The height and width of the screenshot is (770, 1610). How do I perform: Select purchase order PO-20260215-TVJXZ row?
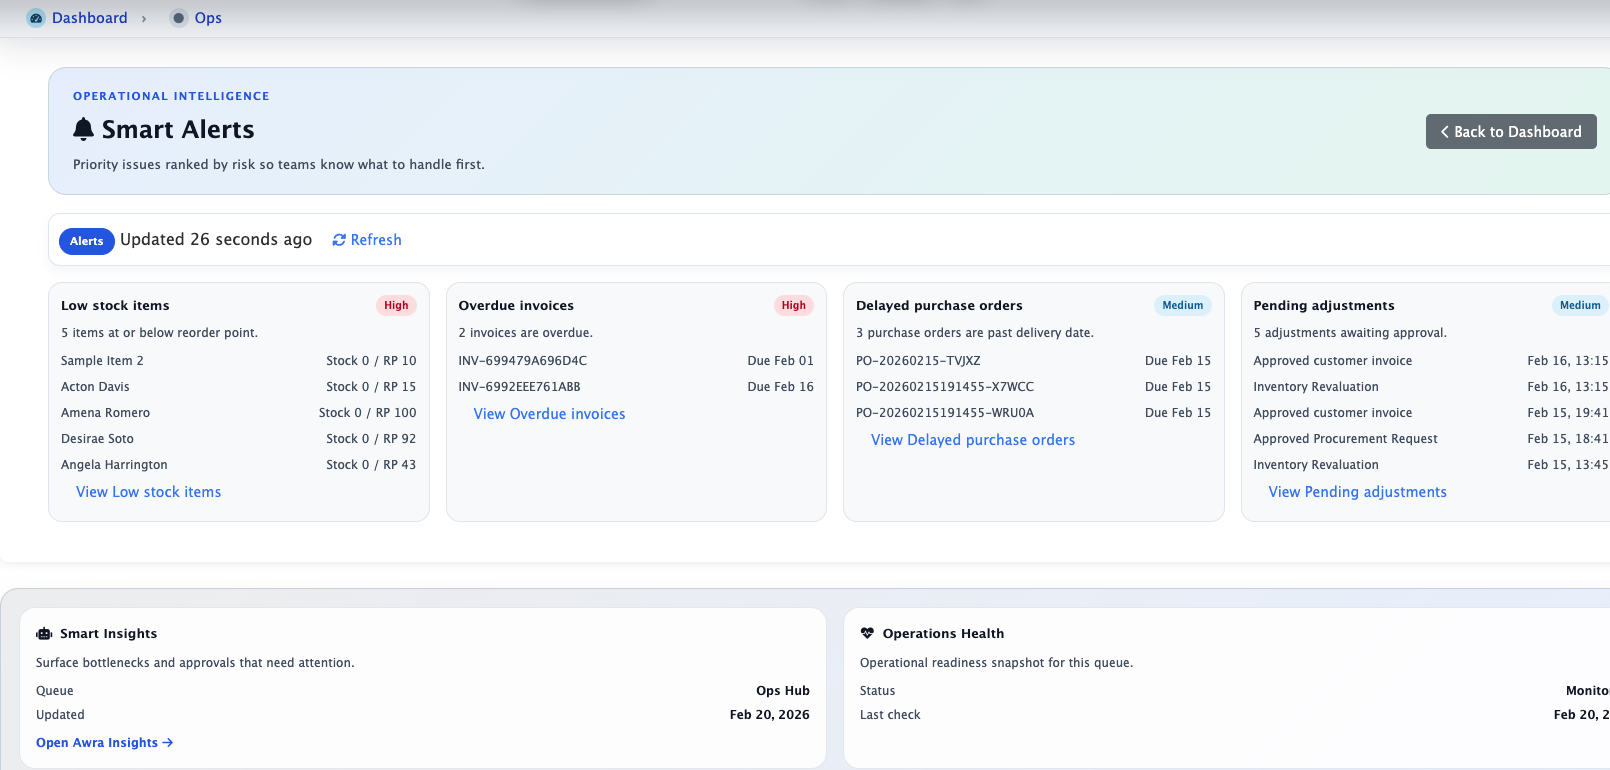coord(1032,361)
